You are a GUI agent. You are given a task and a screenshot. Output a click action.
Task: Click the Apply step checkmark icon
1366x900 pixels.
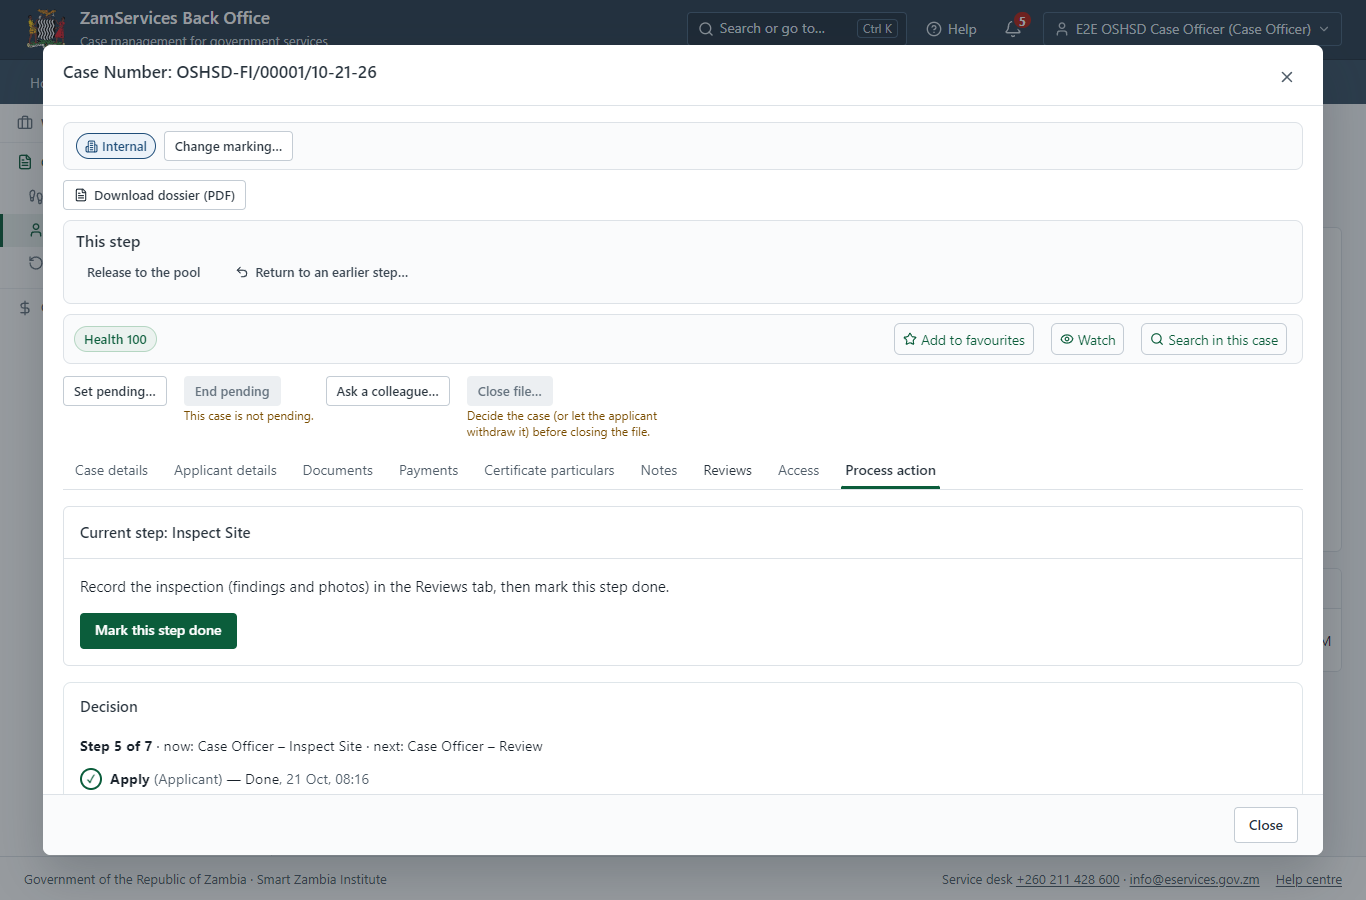pyautogui.click(x=91, y=779)
